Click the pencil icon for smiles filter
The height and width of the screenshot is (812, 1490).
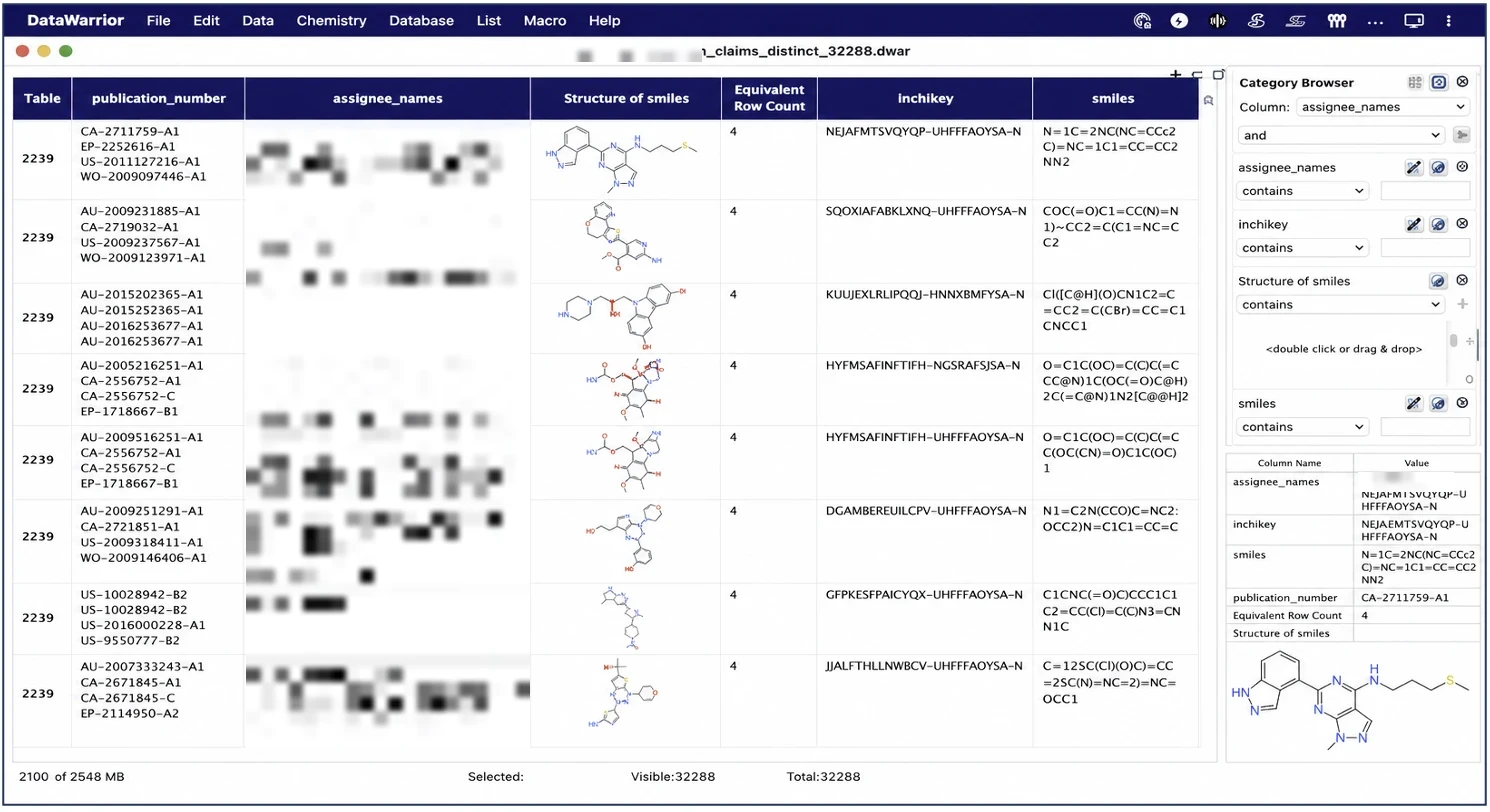[1414, 404]
